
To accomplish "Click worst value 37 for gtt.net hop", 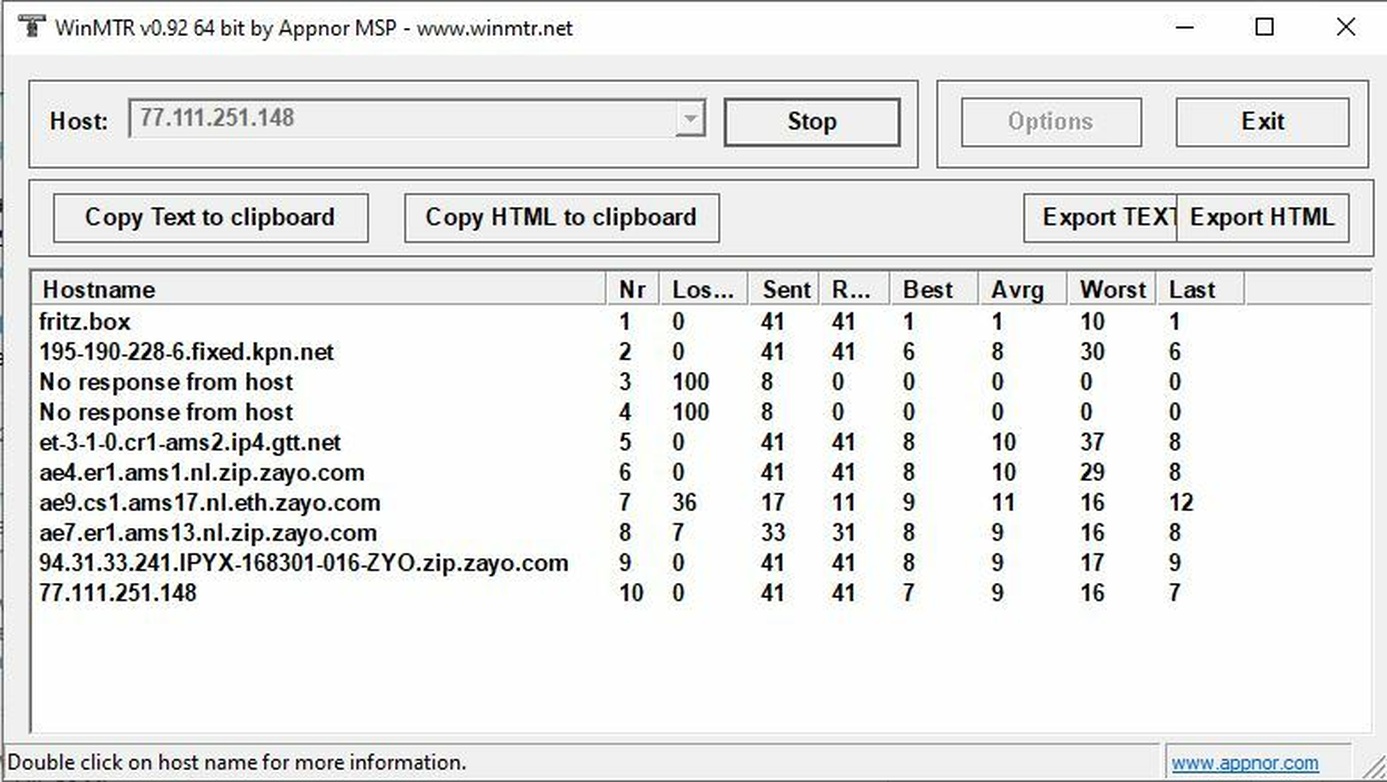I will (x=1092, y=442).
